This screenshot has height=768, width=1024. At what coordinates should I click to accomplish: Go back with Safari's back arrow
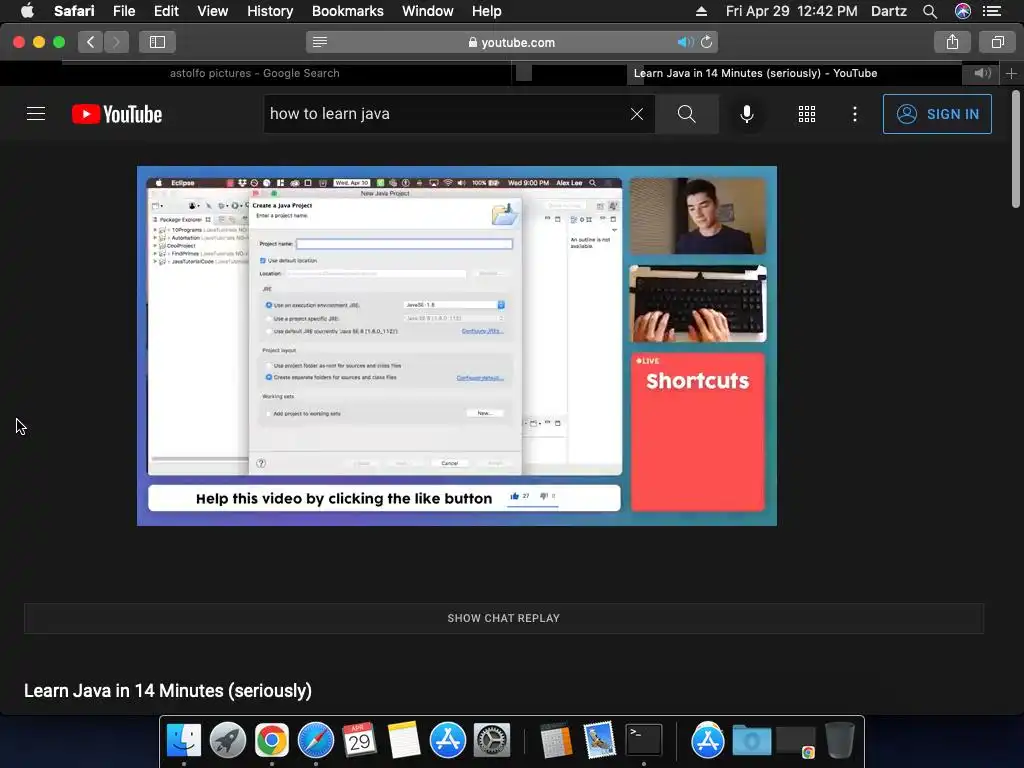tap(91, 42)
